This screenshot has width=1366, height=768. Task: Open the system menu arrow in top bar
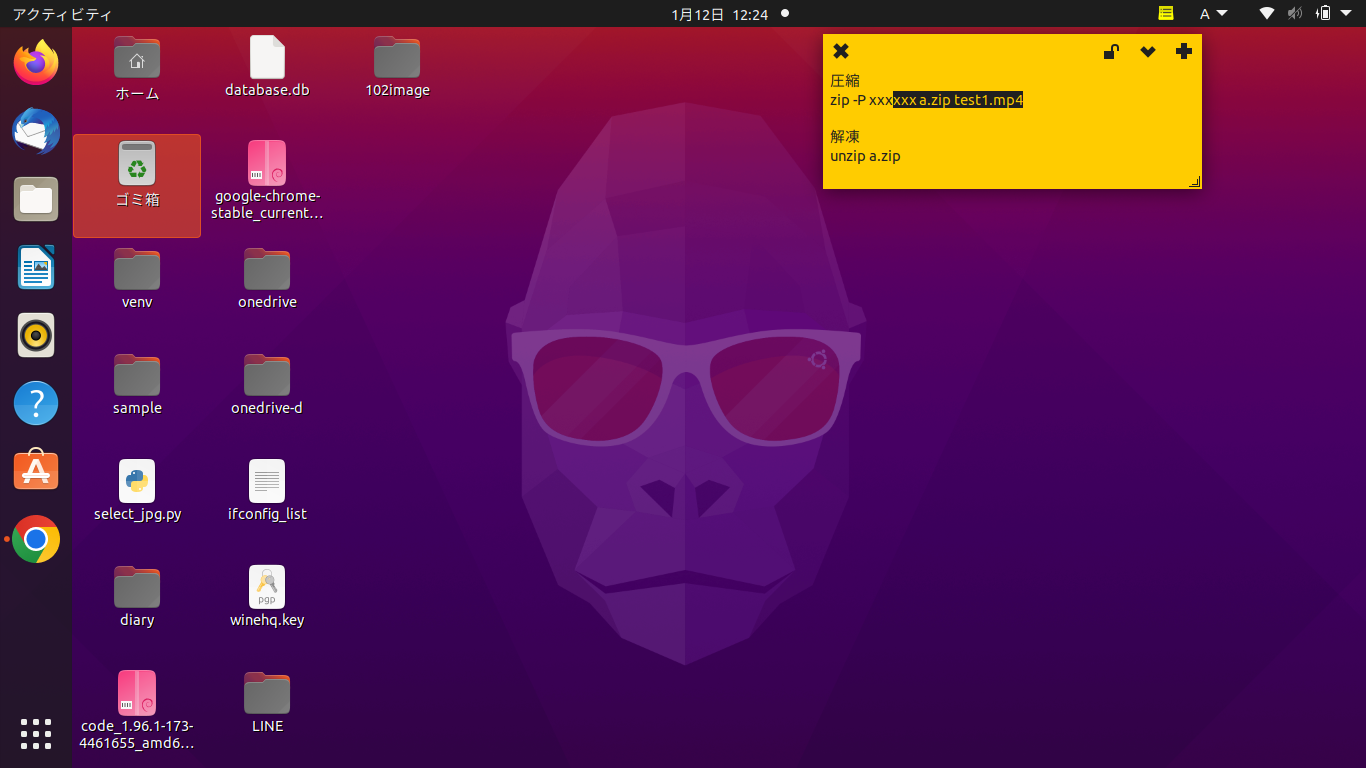click(1348, 14)
